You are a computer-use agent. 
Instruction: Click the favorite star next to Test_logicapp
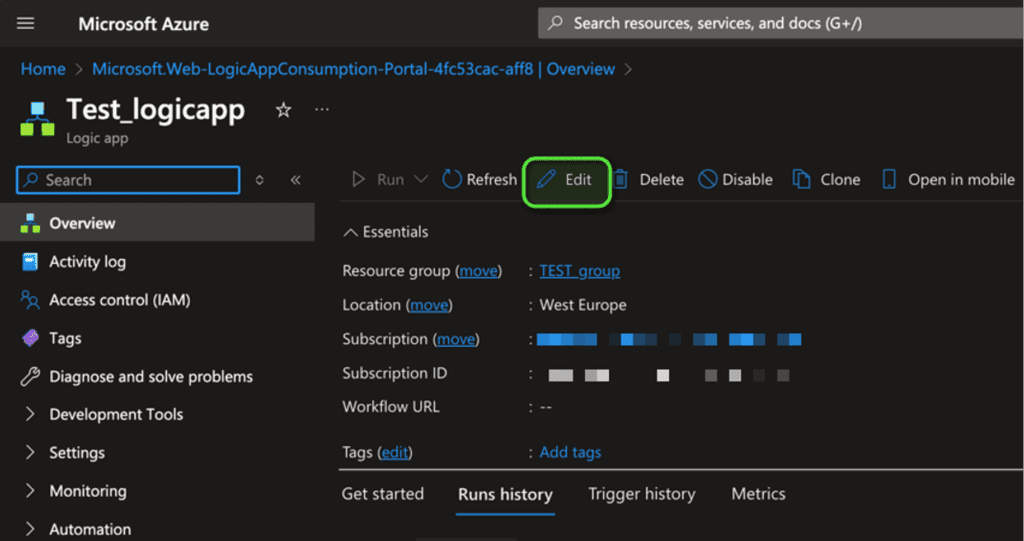pyautogui.click(x=284, y=110)
